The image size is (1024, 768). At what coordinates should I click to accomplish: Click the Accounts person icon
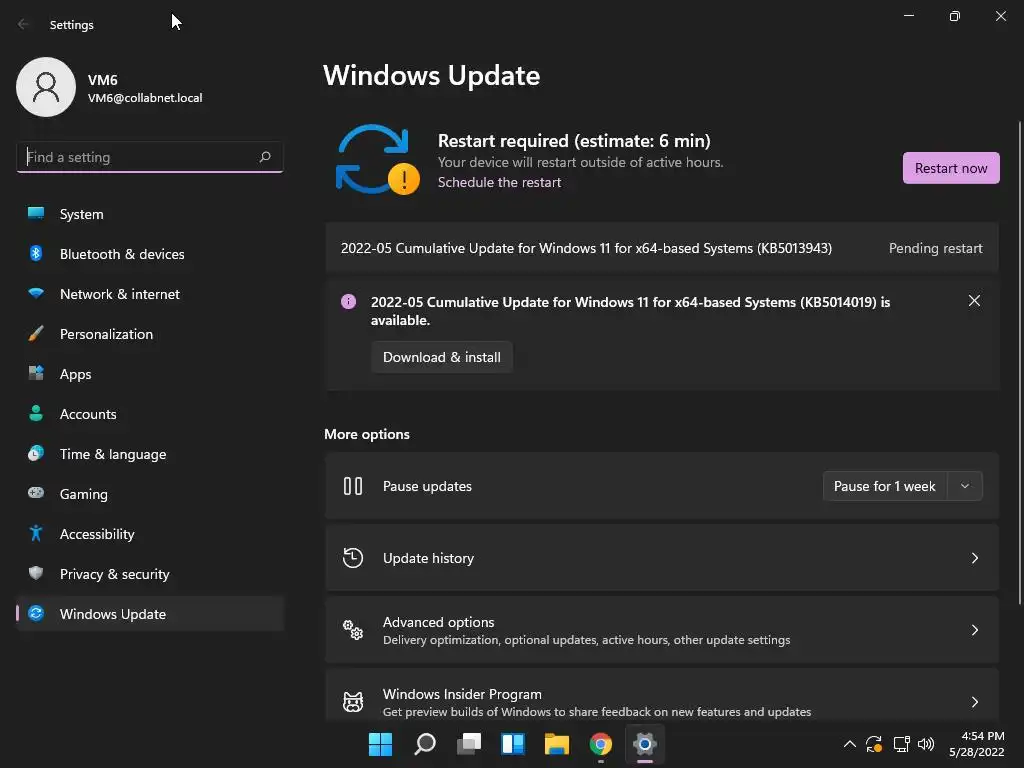[x=36, y=413]
